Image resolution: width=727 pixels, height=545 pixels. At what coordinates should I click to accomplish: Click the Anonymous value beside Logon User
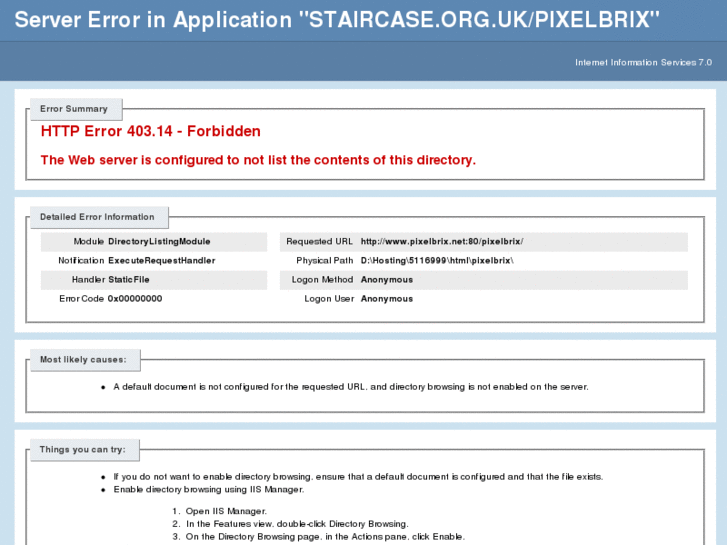(x=387, y=299)
